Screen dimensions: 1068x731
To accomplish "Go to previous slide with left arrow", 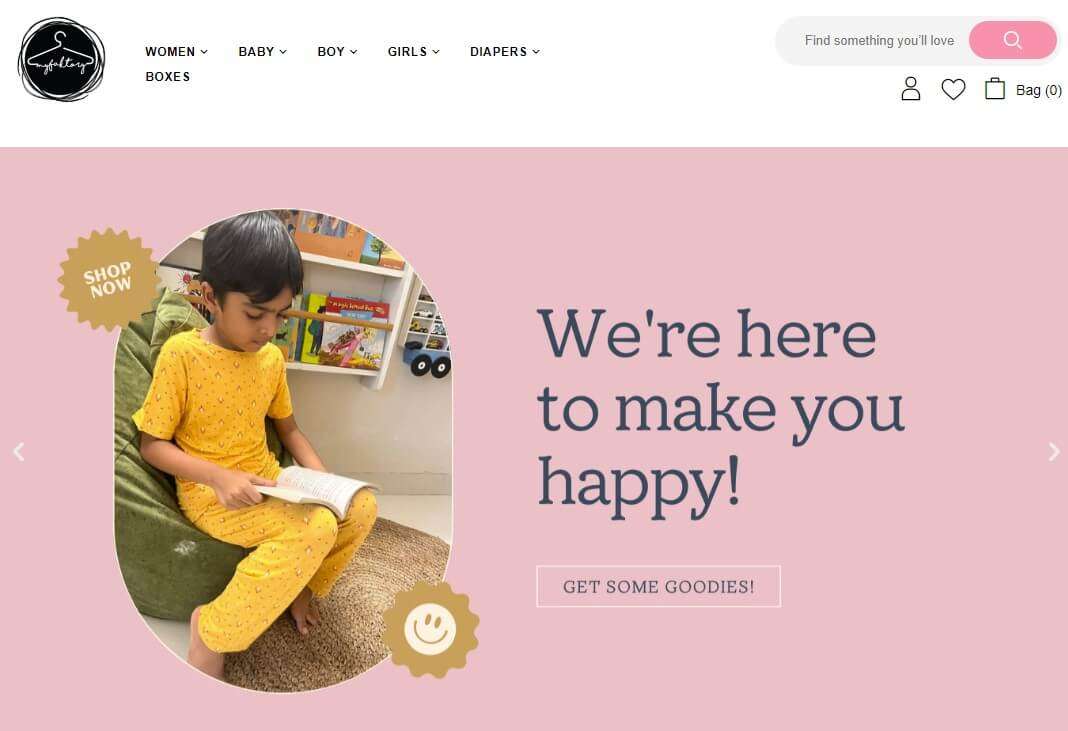I will click(19, 452).
